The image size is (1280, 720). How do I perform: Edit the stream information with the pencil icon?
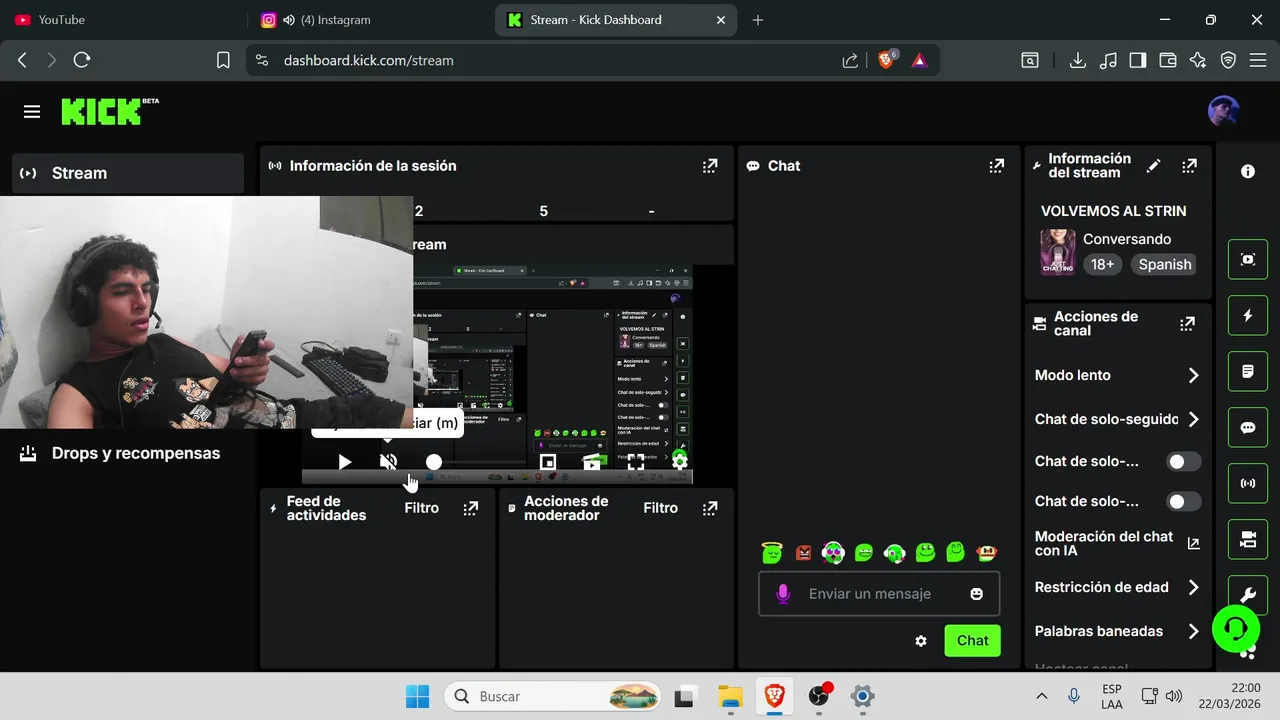[x=1153, y=166]
